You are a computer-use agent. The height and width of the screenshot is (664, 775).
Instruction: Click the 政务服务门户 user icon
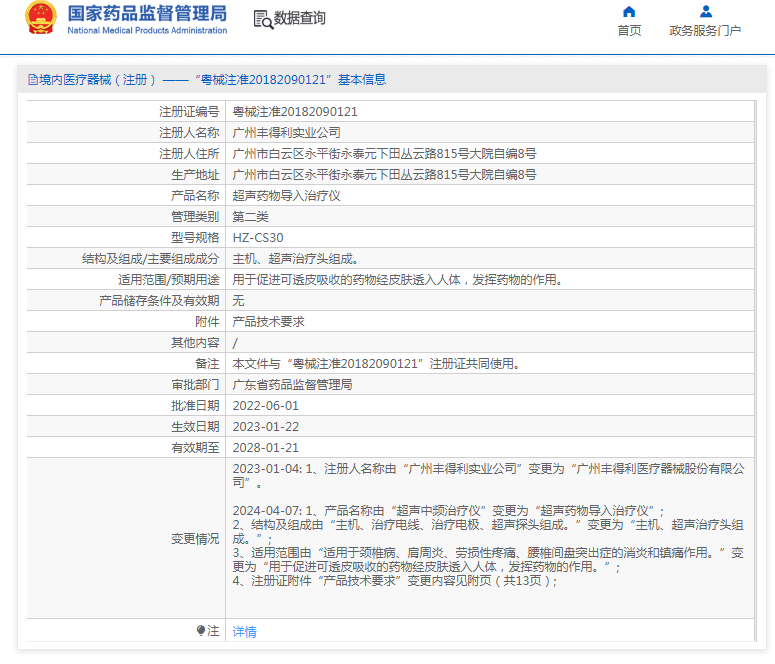[x=706, y=11]
